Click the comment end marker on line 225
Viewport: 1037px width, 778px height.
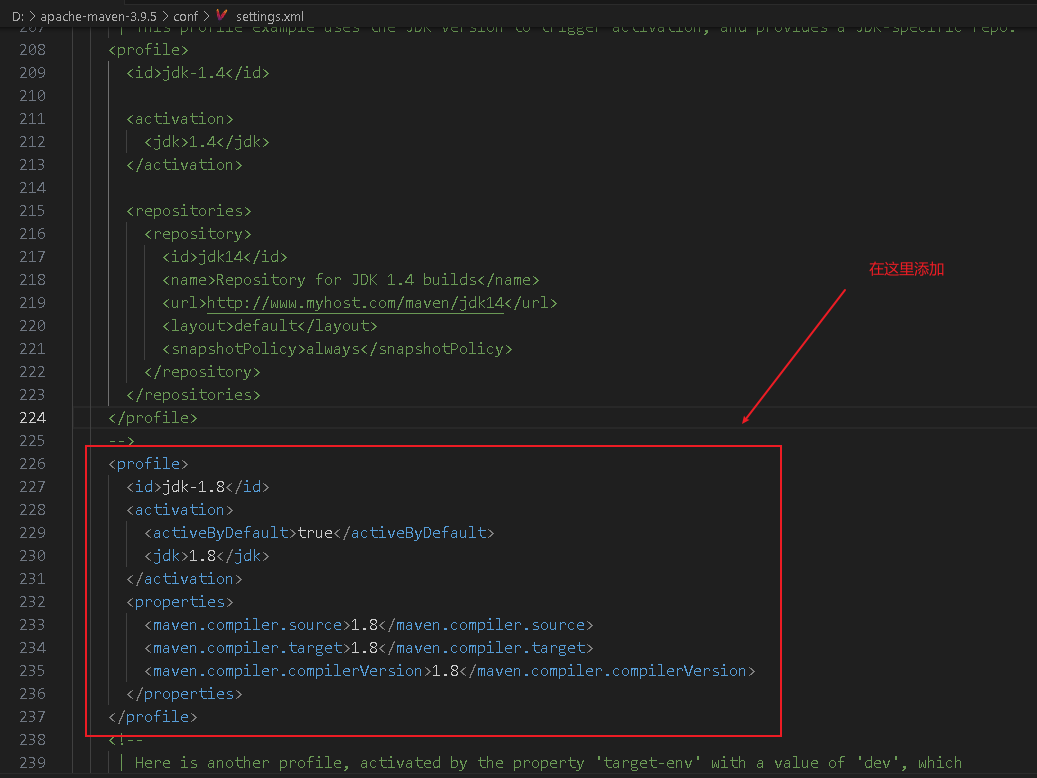[x=121, y=441]
